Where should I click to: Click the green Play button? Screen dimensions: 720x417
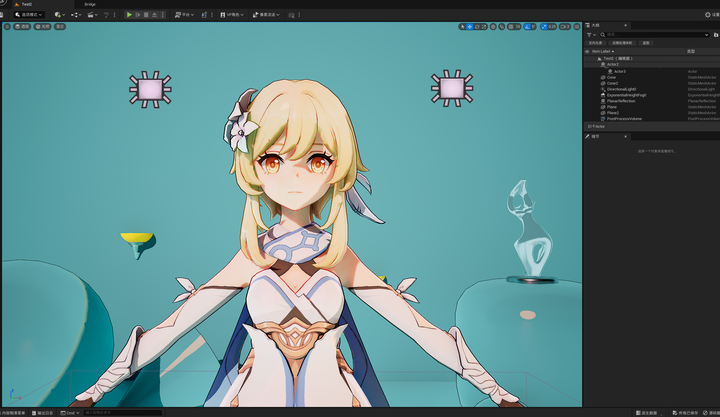pyautogui.click(x=129, y=15)
